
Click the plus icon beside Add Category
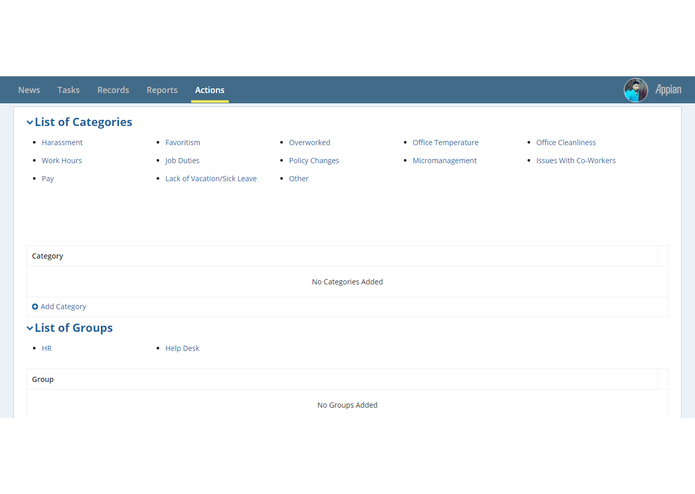[35, 307]
